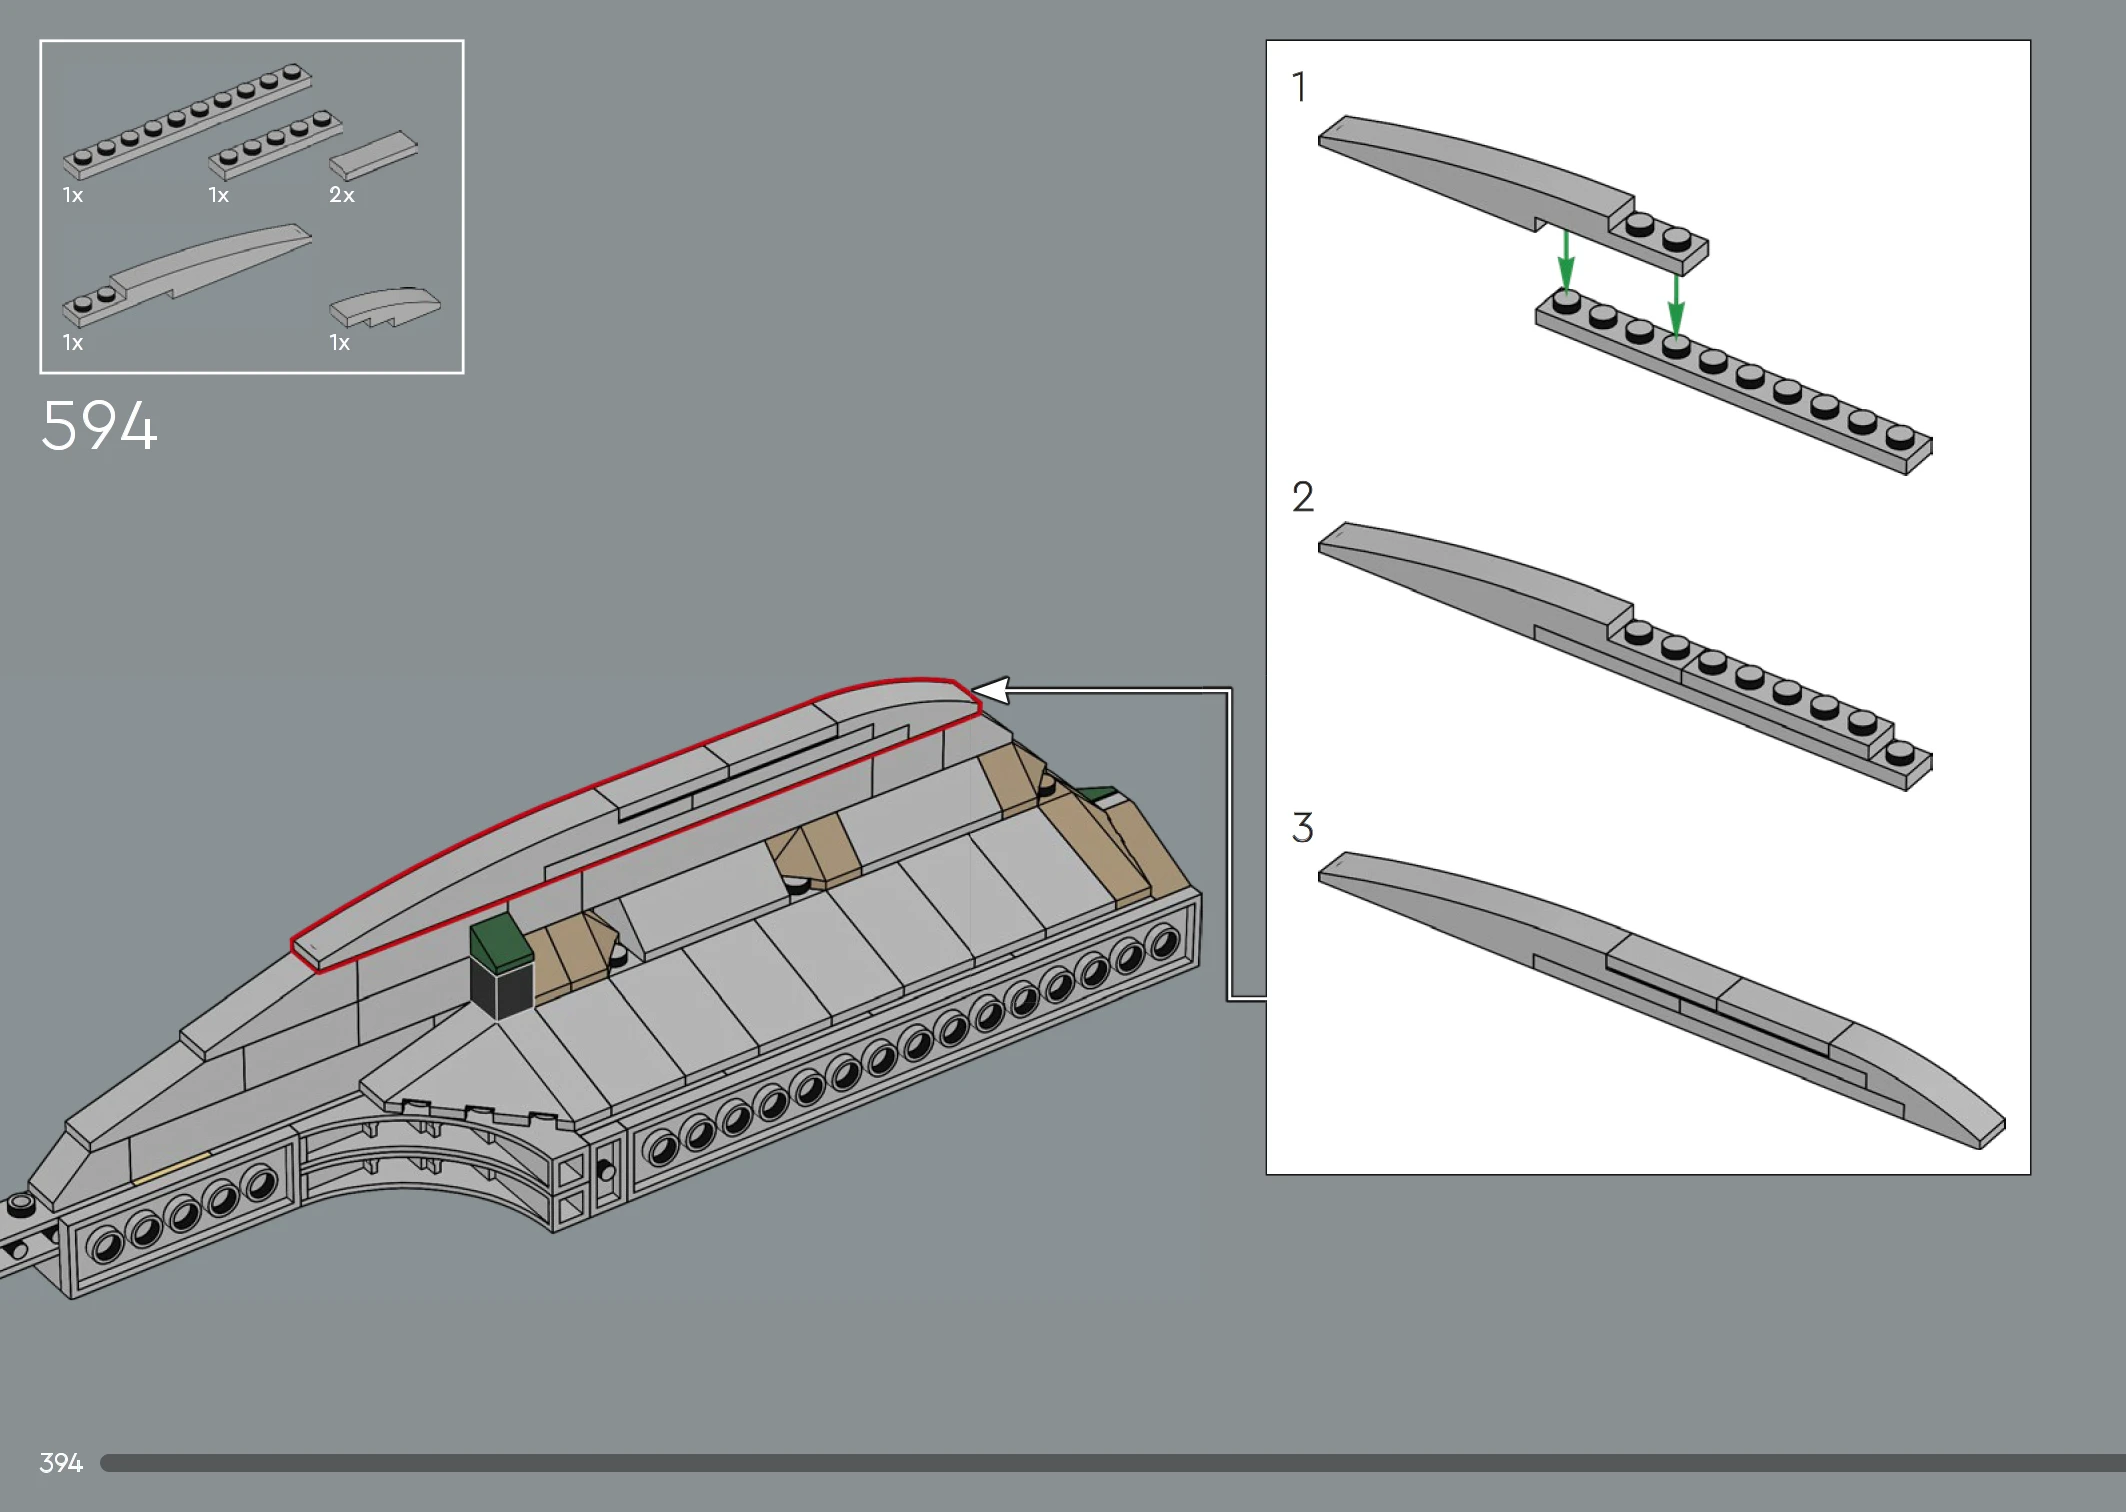Click the left green placement arrow
This screenshot has width=2126, height=1512.
point(1566,260)
